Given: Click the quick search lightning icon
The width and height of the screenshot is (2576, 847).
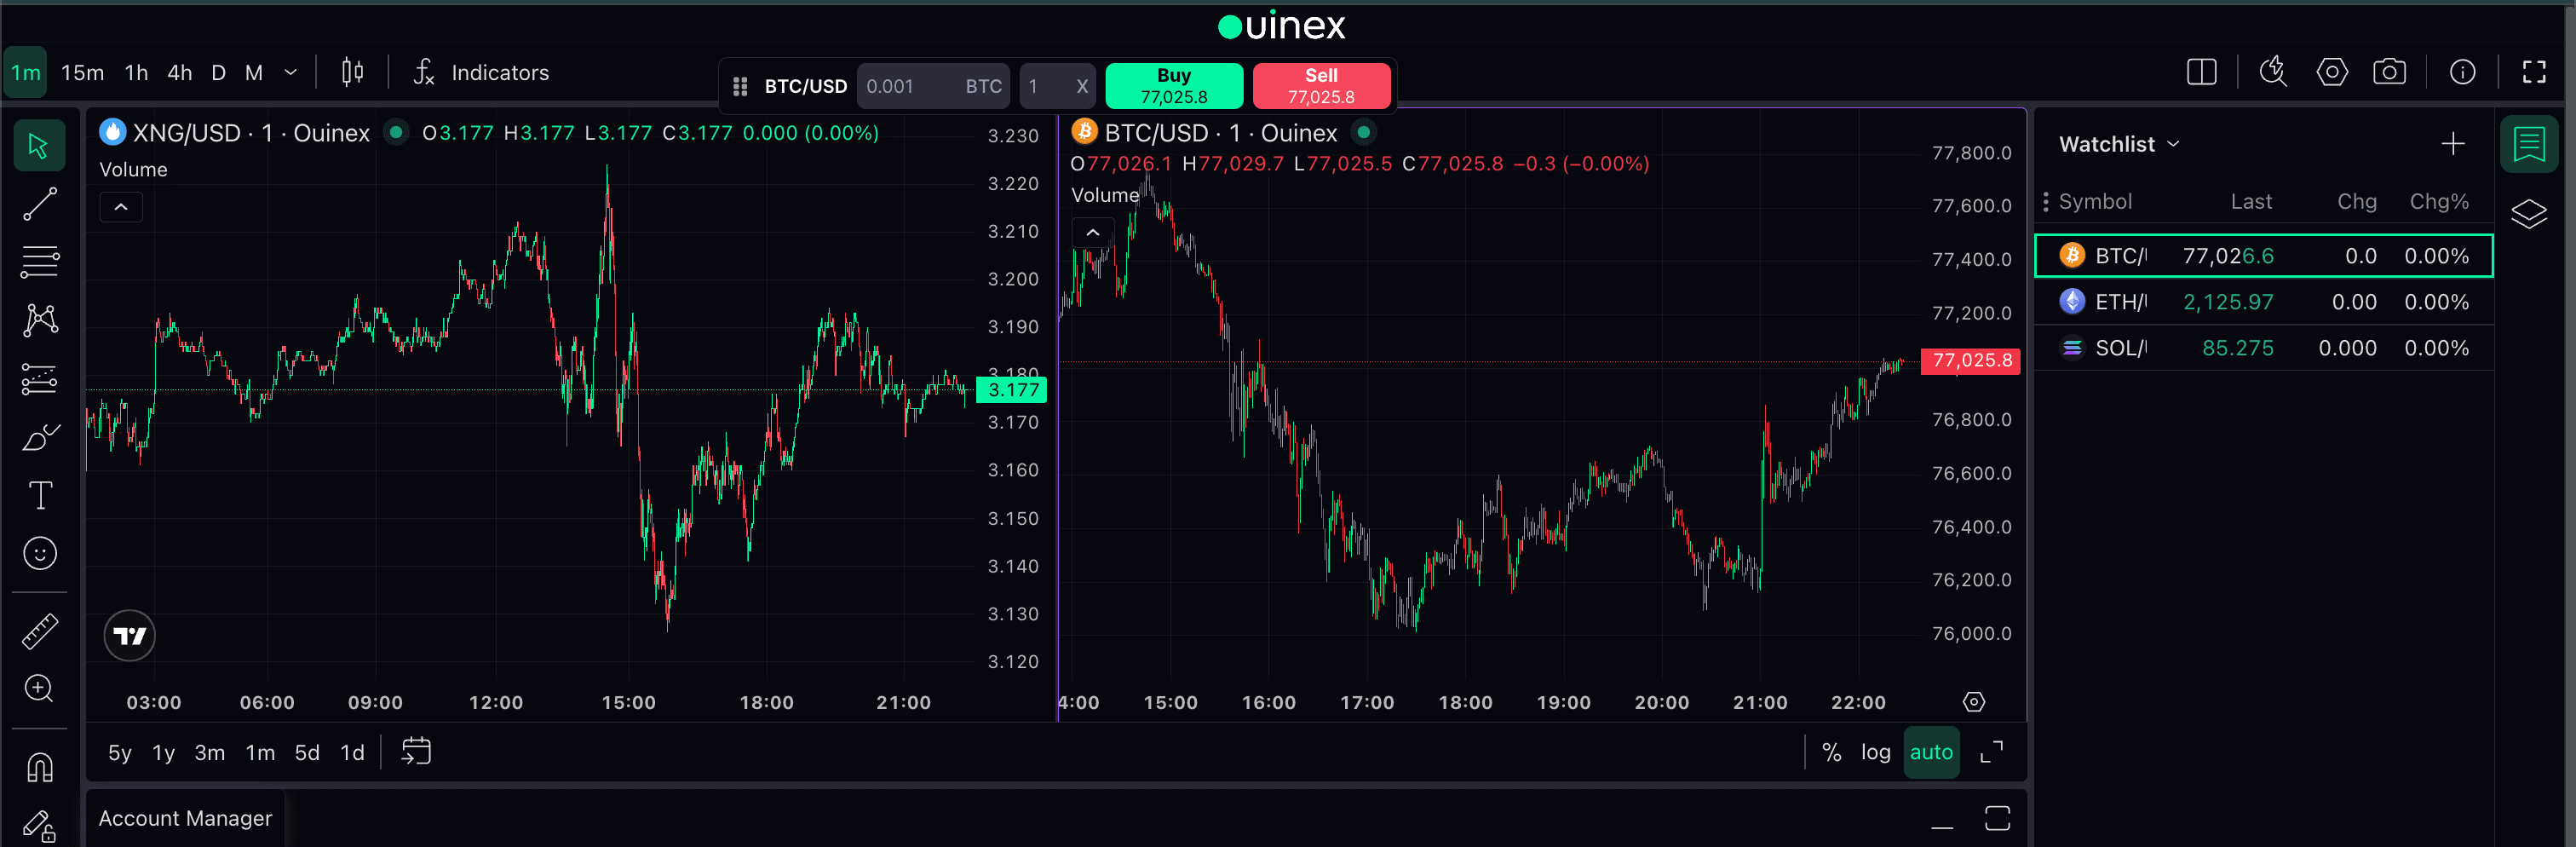Looking at the screenshot, I should coord(2273,72).
